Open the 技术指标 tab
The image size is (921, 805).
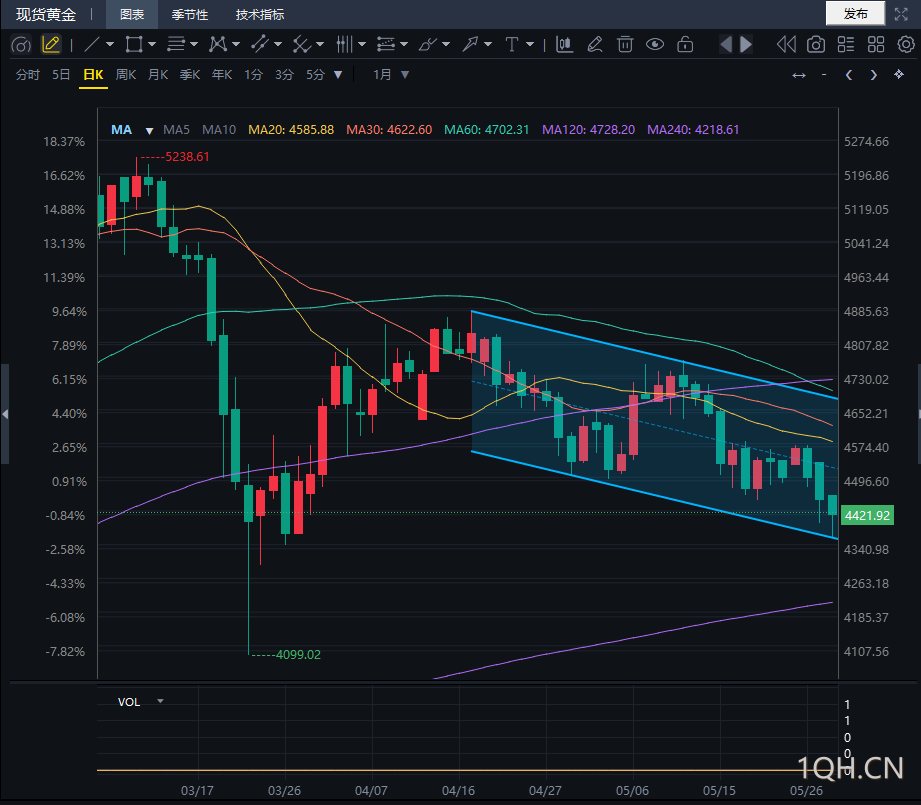(260, 15)
